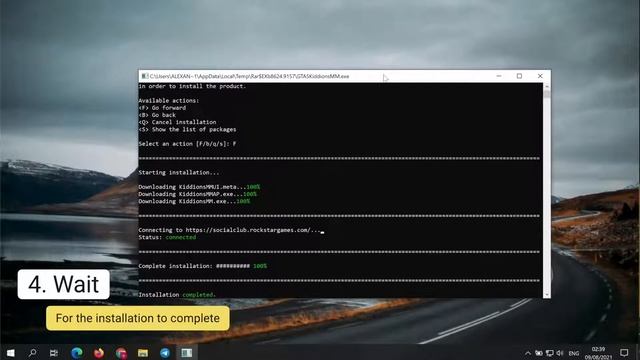The image size is (640, 360).
Task: Click the green 'connected' status text
Action: click(180, 237)
